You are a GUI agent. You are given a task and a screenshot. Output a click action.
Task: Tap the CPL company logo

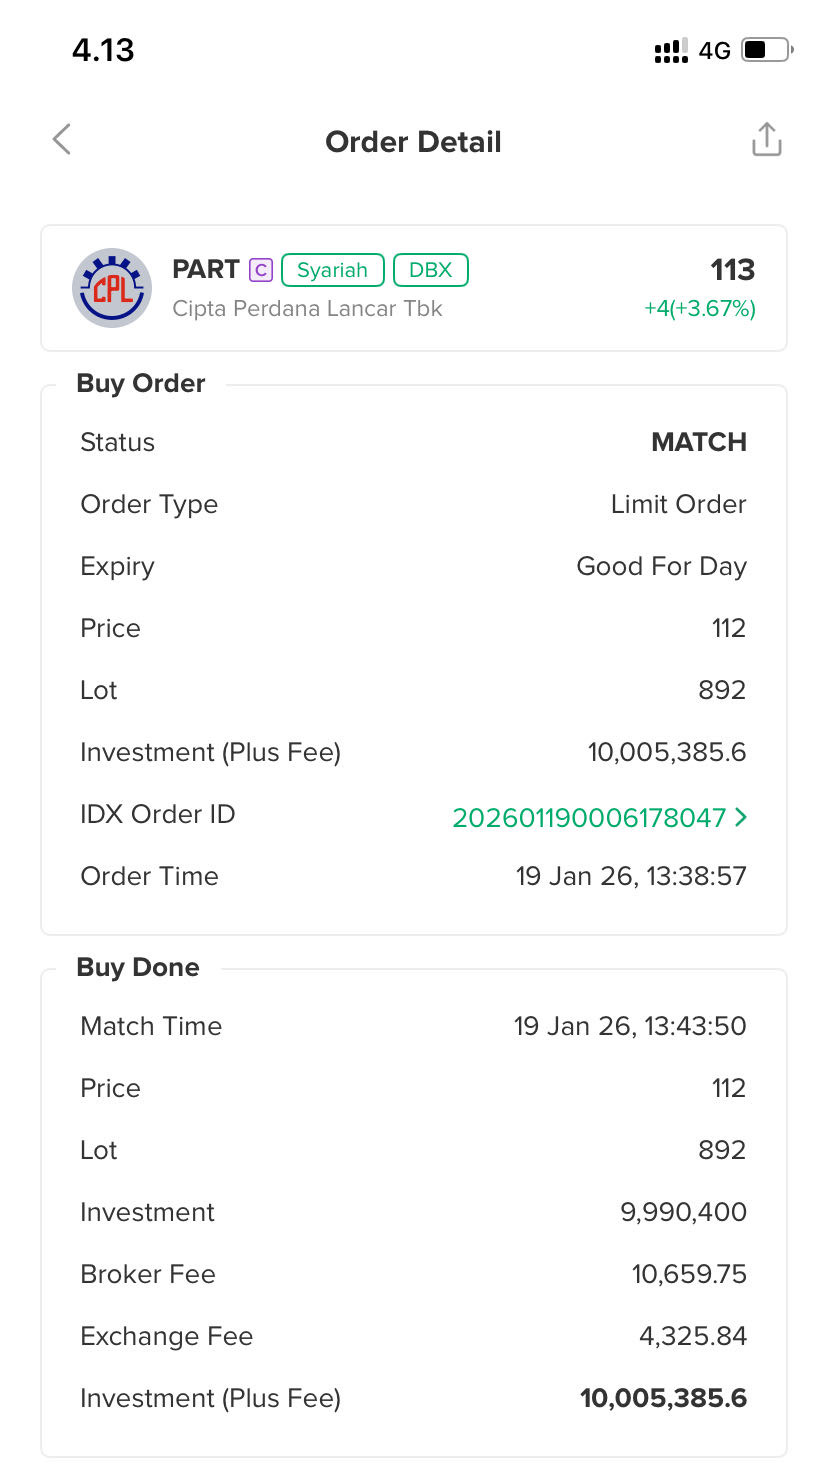(x=112, y=288)
